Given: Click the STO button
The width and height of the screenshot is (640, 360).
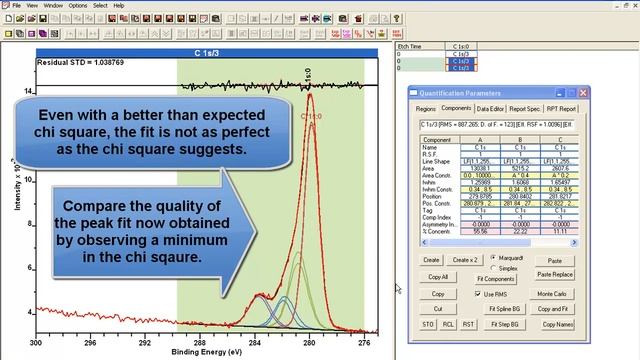Looking at the screenshot, I should coord(428,324).
